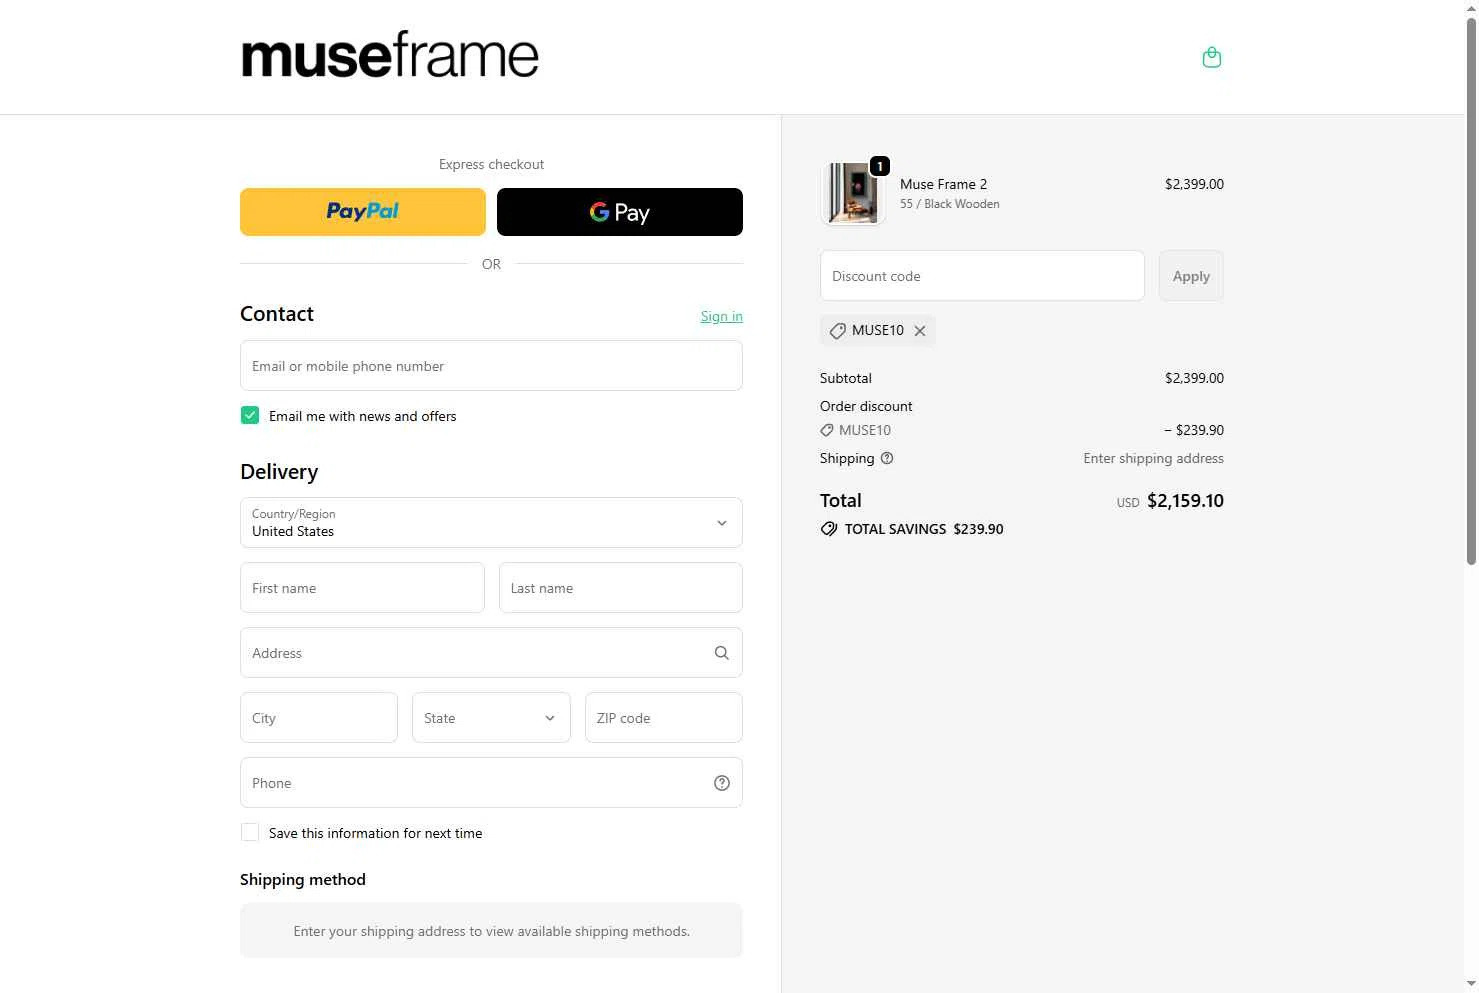
Task: Focus the First name field
Action: pos(362,588)
